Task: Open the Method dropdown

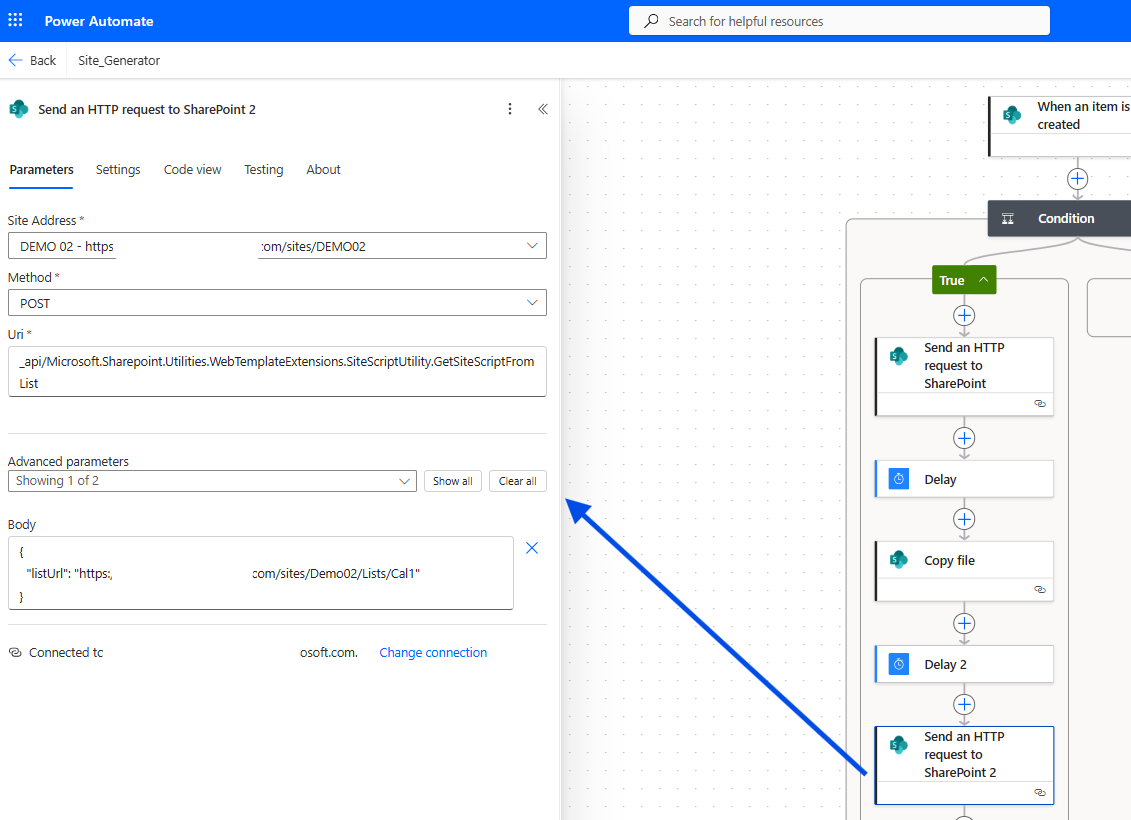Action: click(x=531, y=303)
